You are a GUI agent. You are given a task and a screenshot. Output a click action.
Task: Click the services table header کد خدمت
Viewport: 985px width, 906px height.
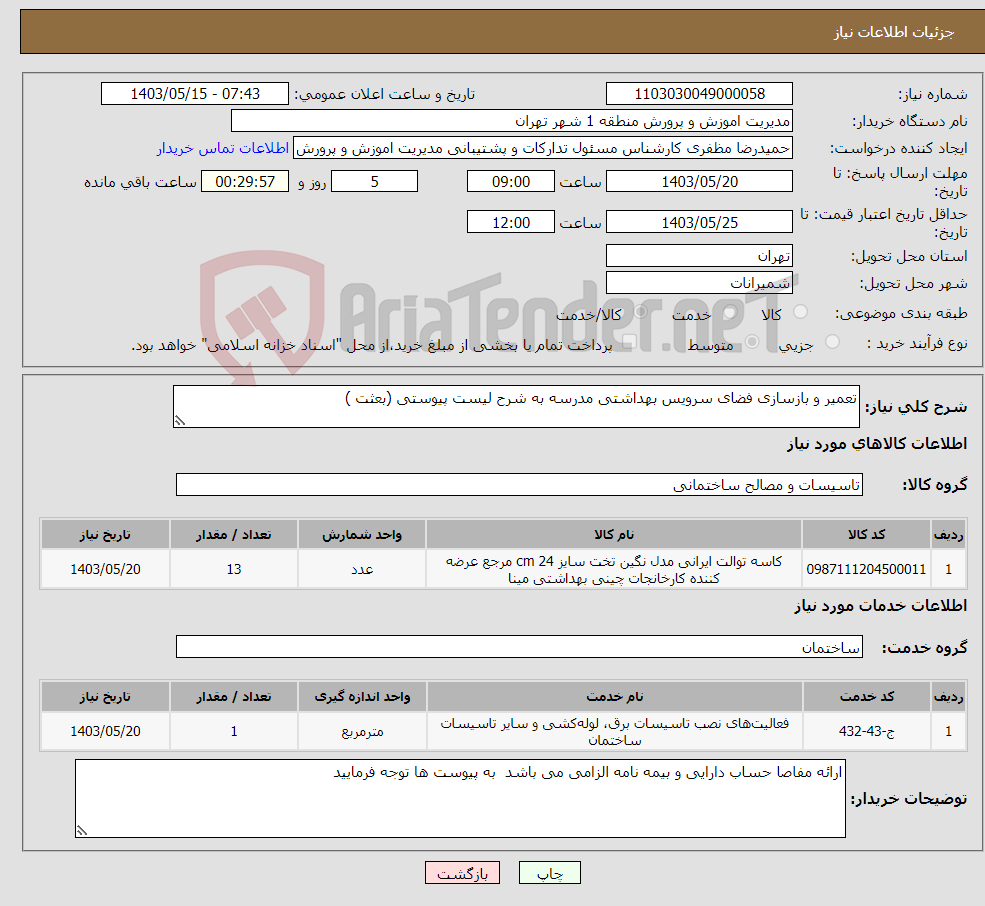[x=866, y=696]
